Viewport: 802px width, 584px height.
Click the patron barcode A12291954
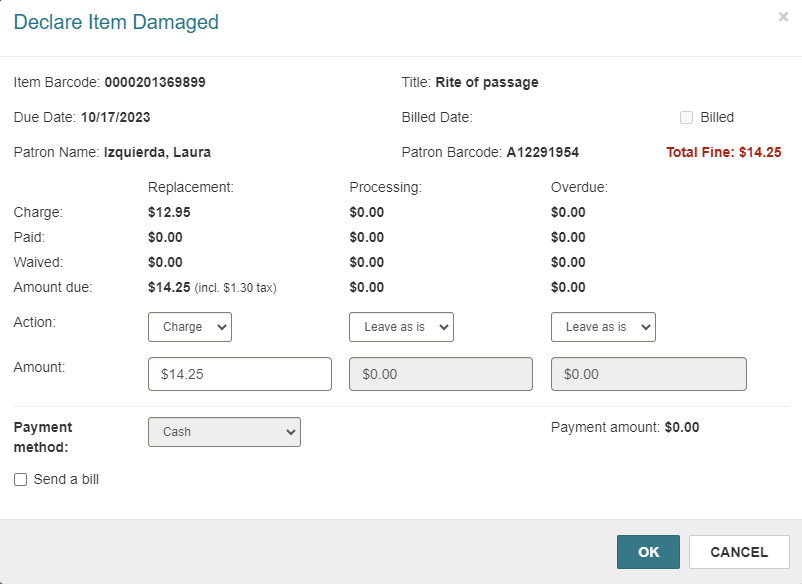point(543,152)
